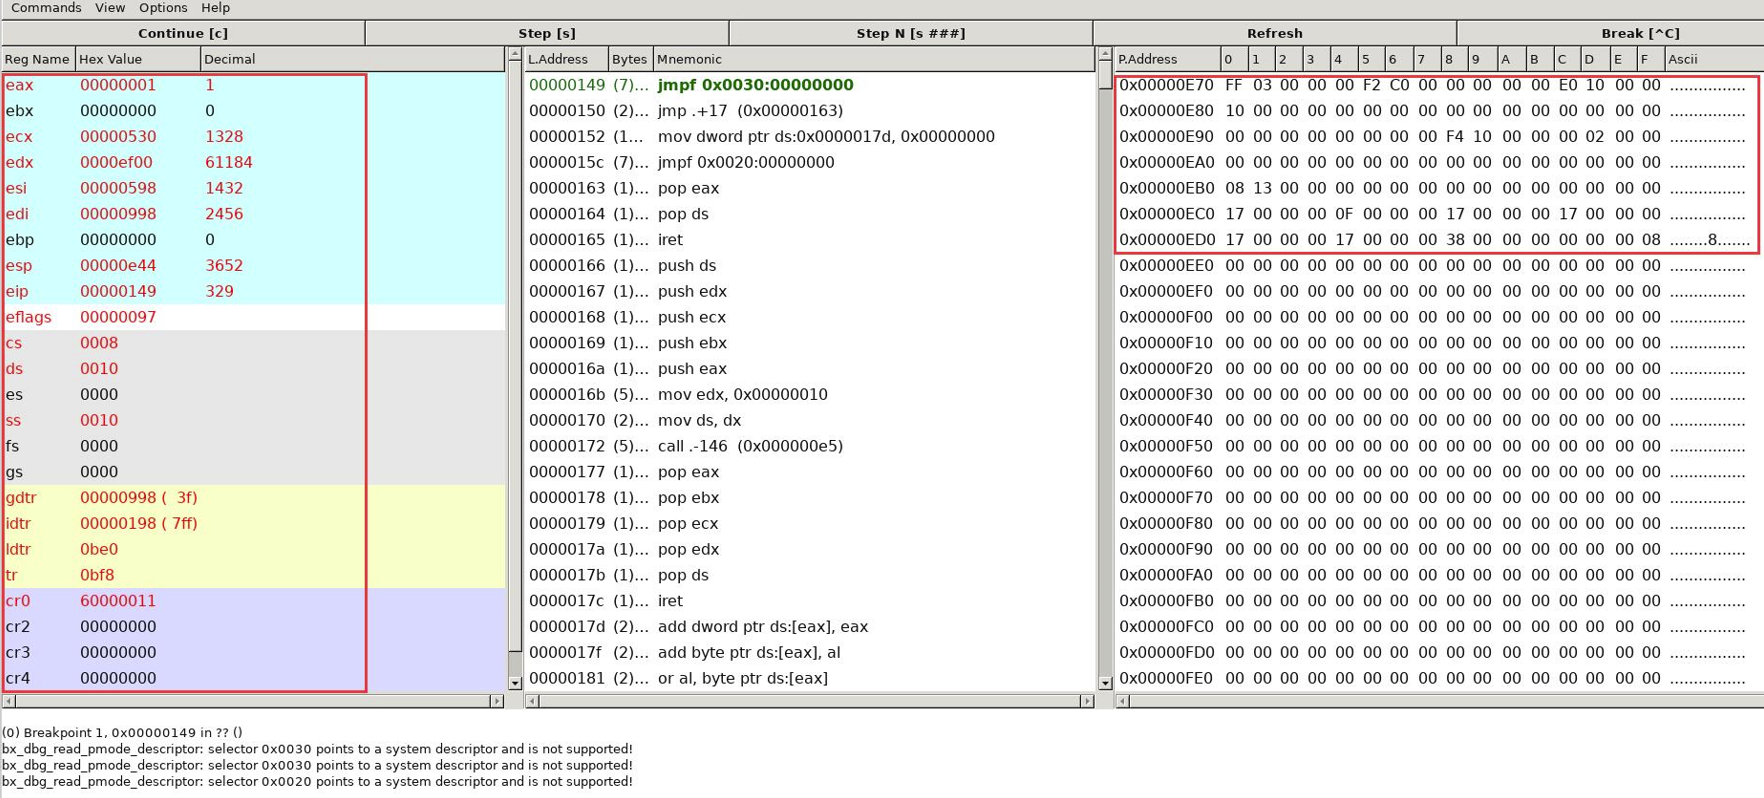
Task: Select the esp register row
Action: pos(253,266)
